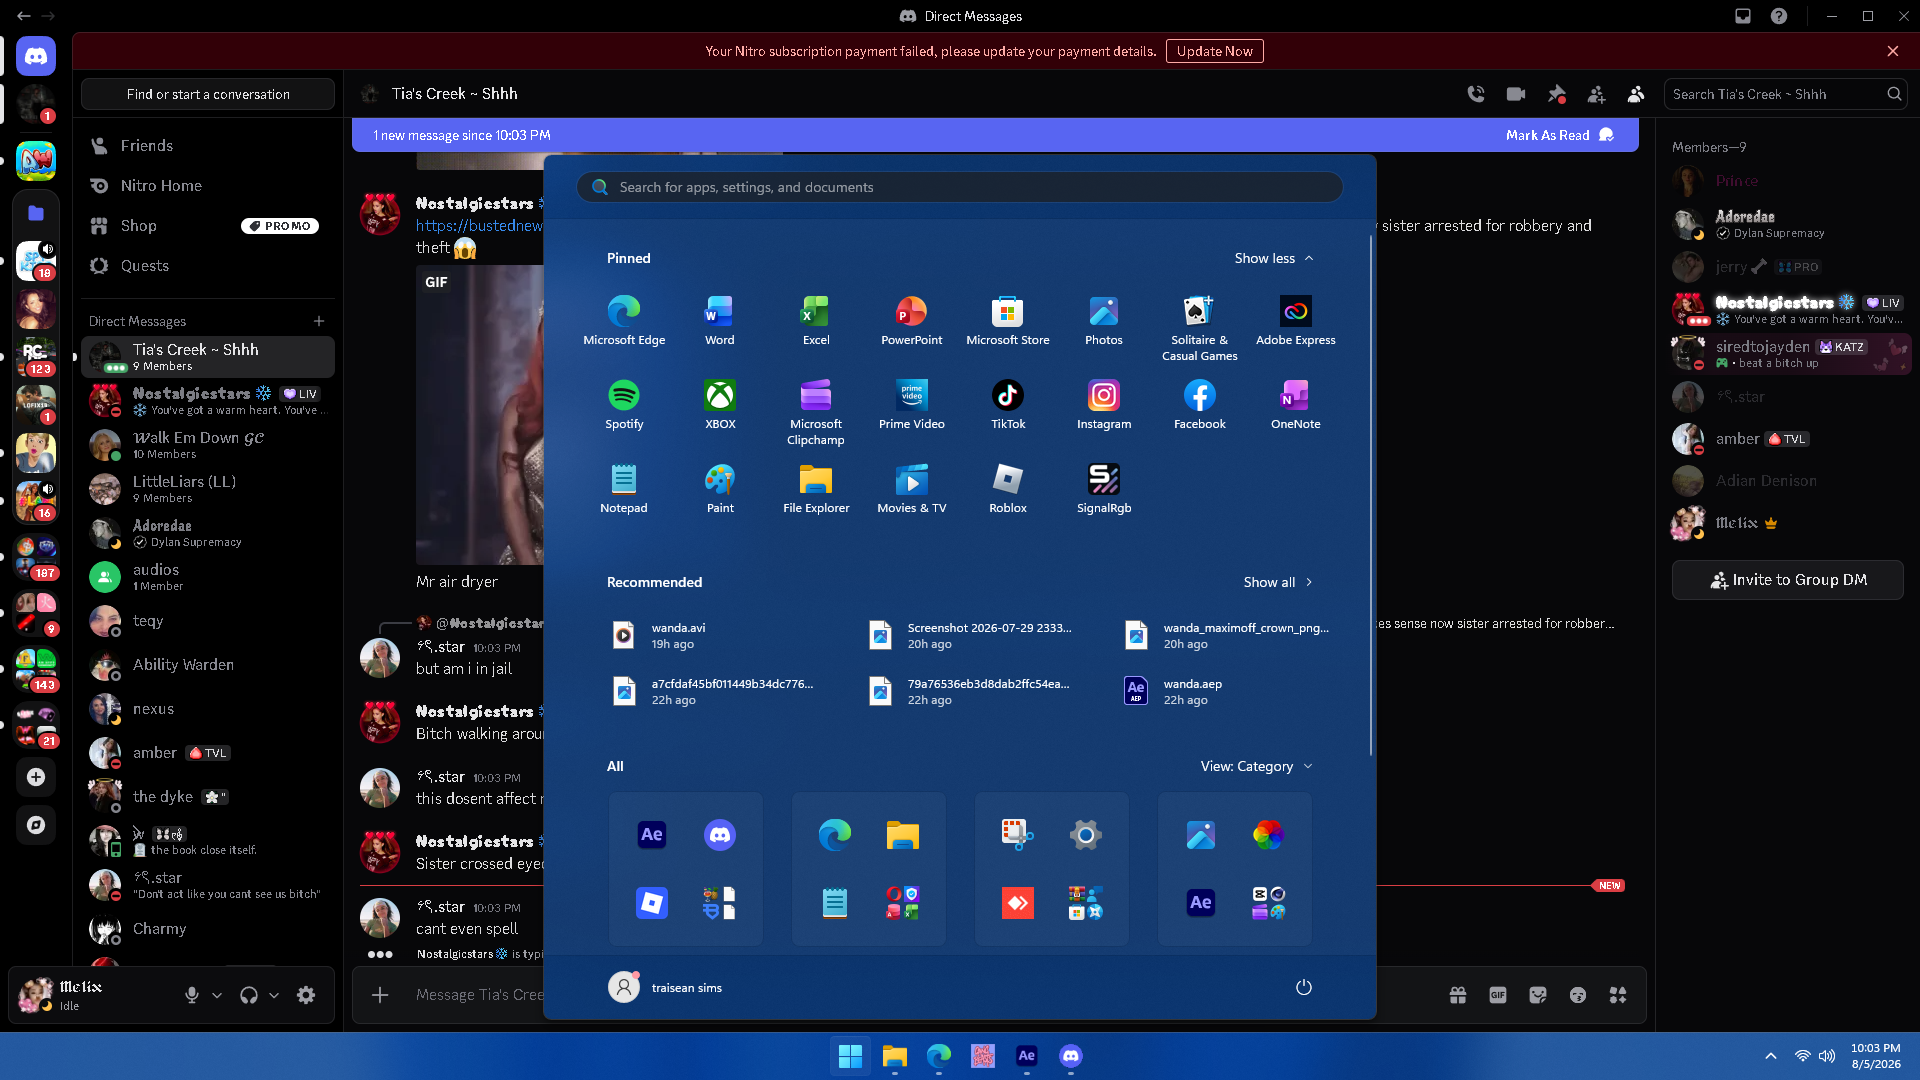Select the Walk Em Down GC chat
The width and height of the screenshot is (1920, 1080).
click(208, 445)
